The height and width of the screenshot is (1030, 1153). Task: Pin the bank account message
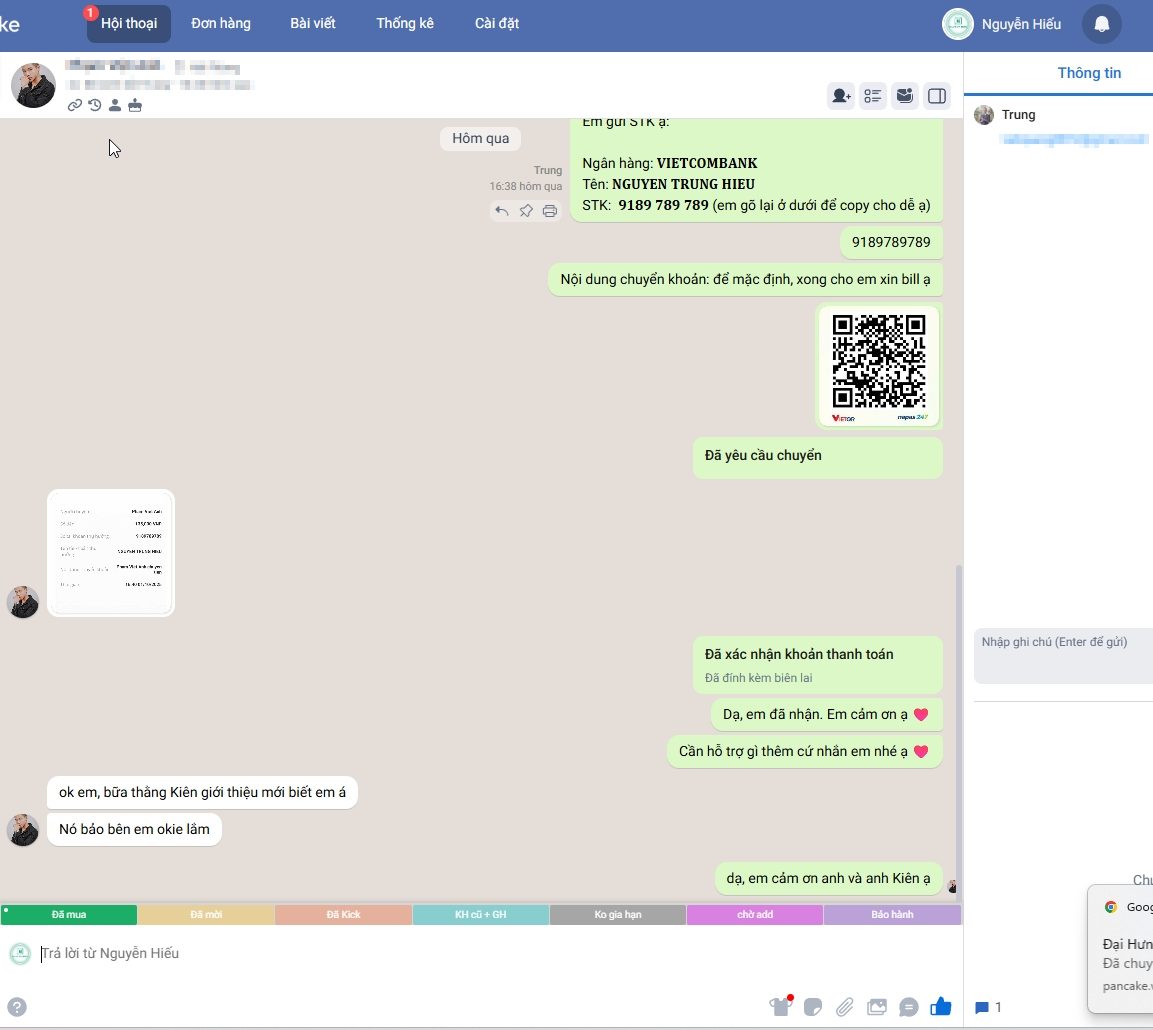526,211
